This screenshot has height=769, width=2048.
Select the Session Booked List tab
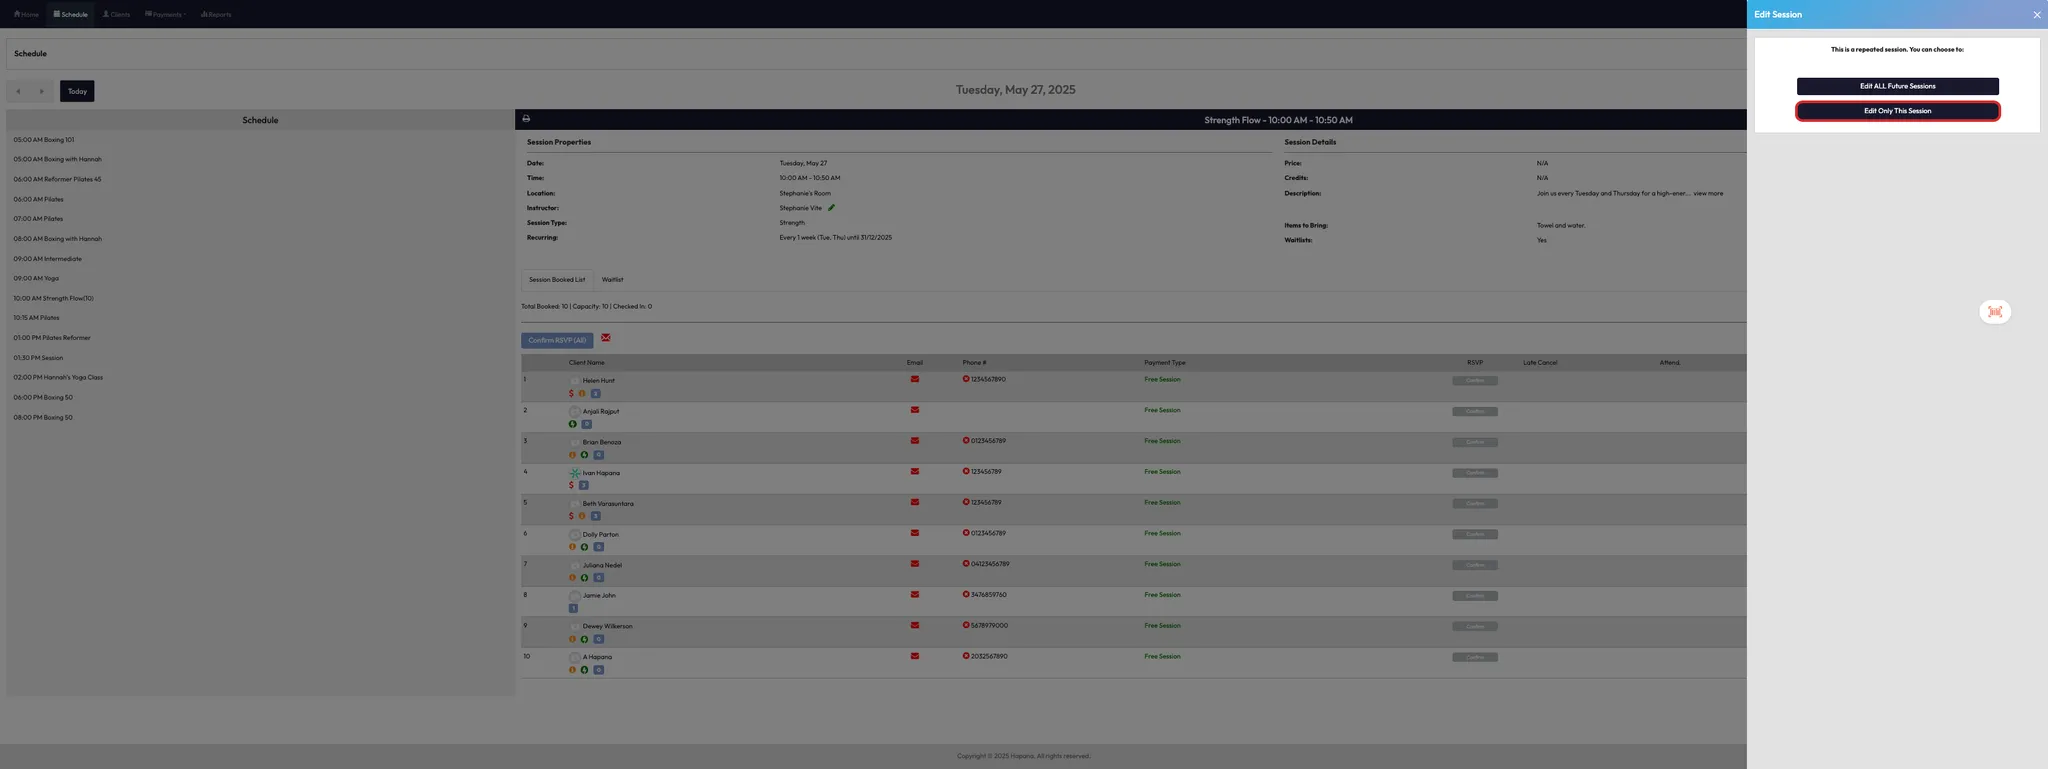coord(557,280)
